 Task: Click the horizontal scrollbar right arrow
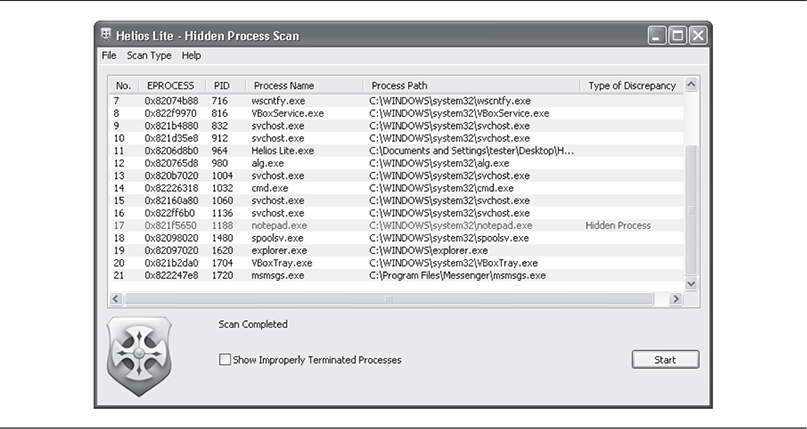[x=675, y=299]
